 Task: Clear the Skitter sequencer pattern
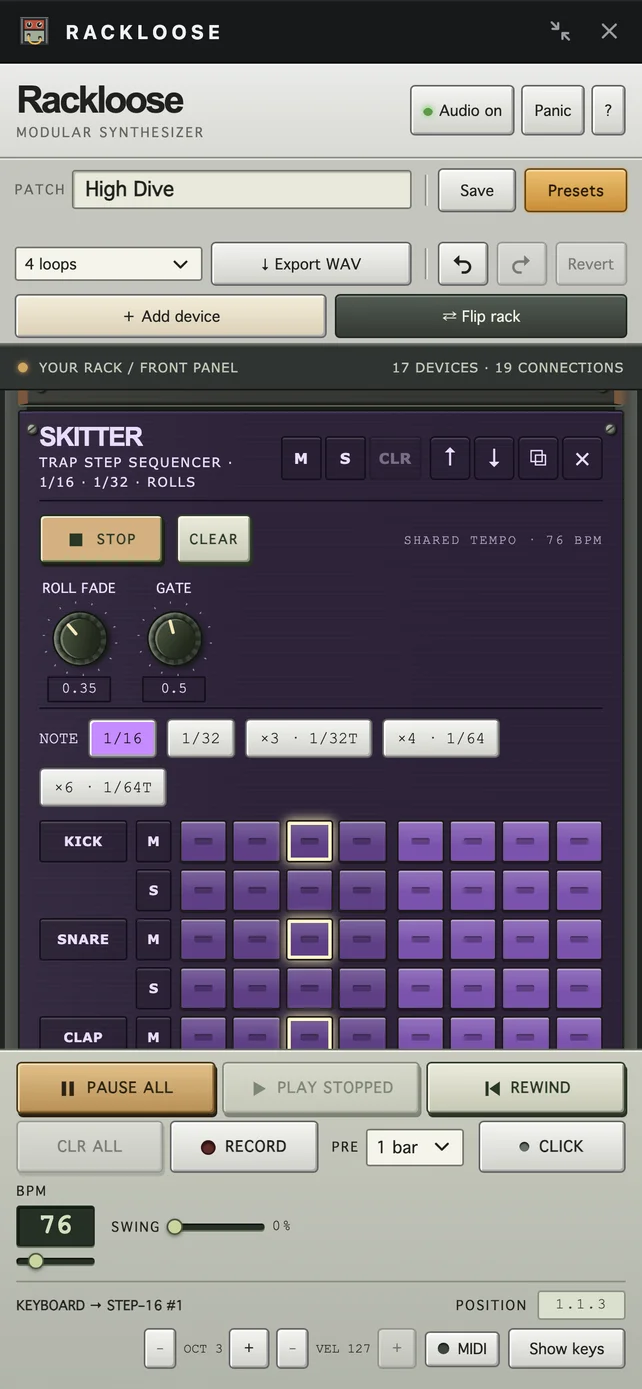click(214, 539)
